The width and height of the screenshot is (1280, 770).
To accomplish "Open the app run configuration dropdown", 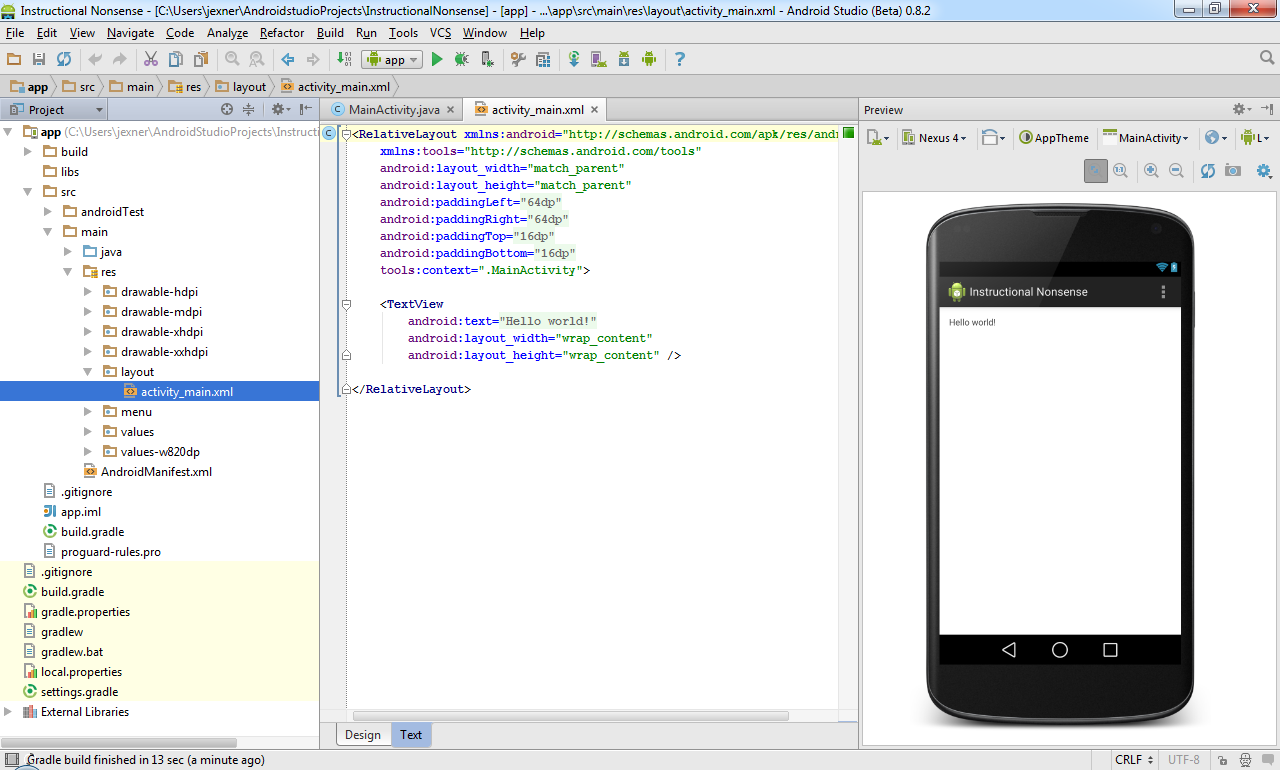I will tap(394, 60).
